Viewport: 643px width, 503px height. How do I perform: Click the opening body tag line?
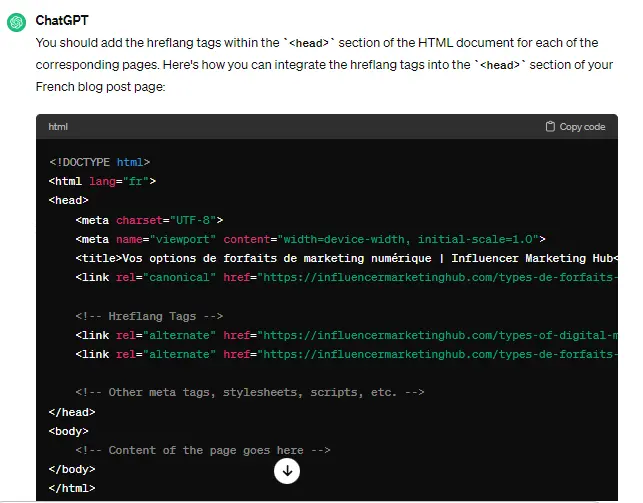(x=69, y=431)
